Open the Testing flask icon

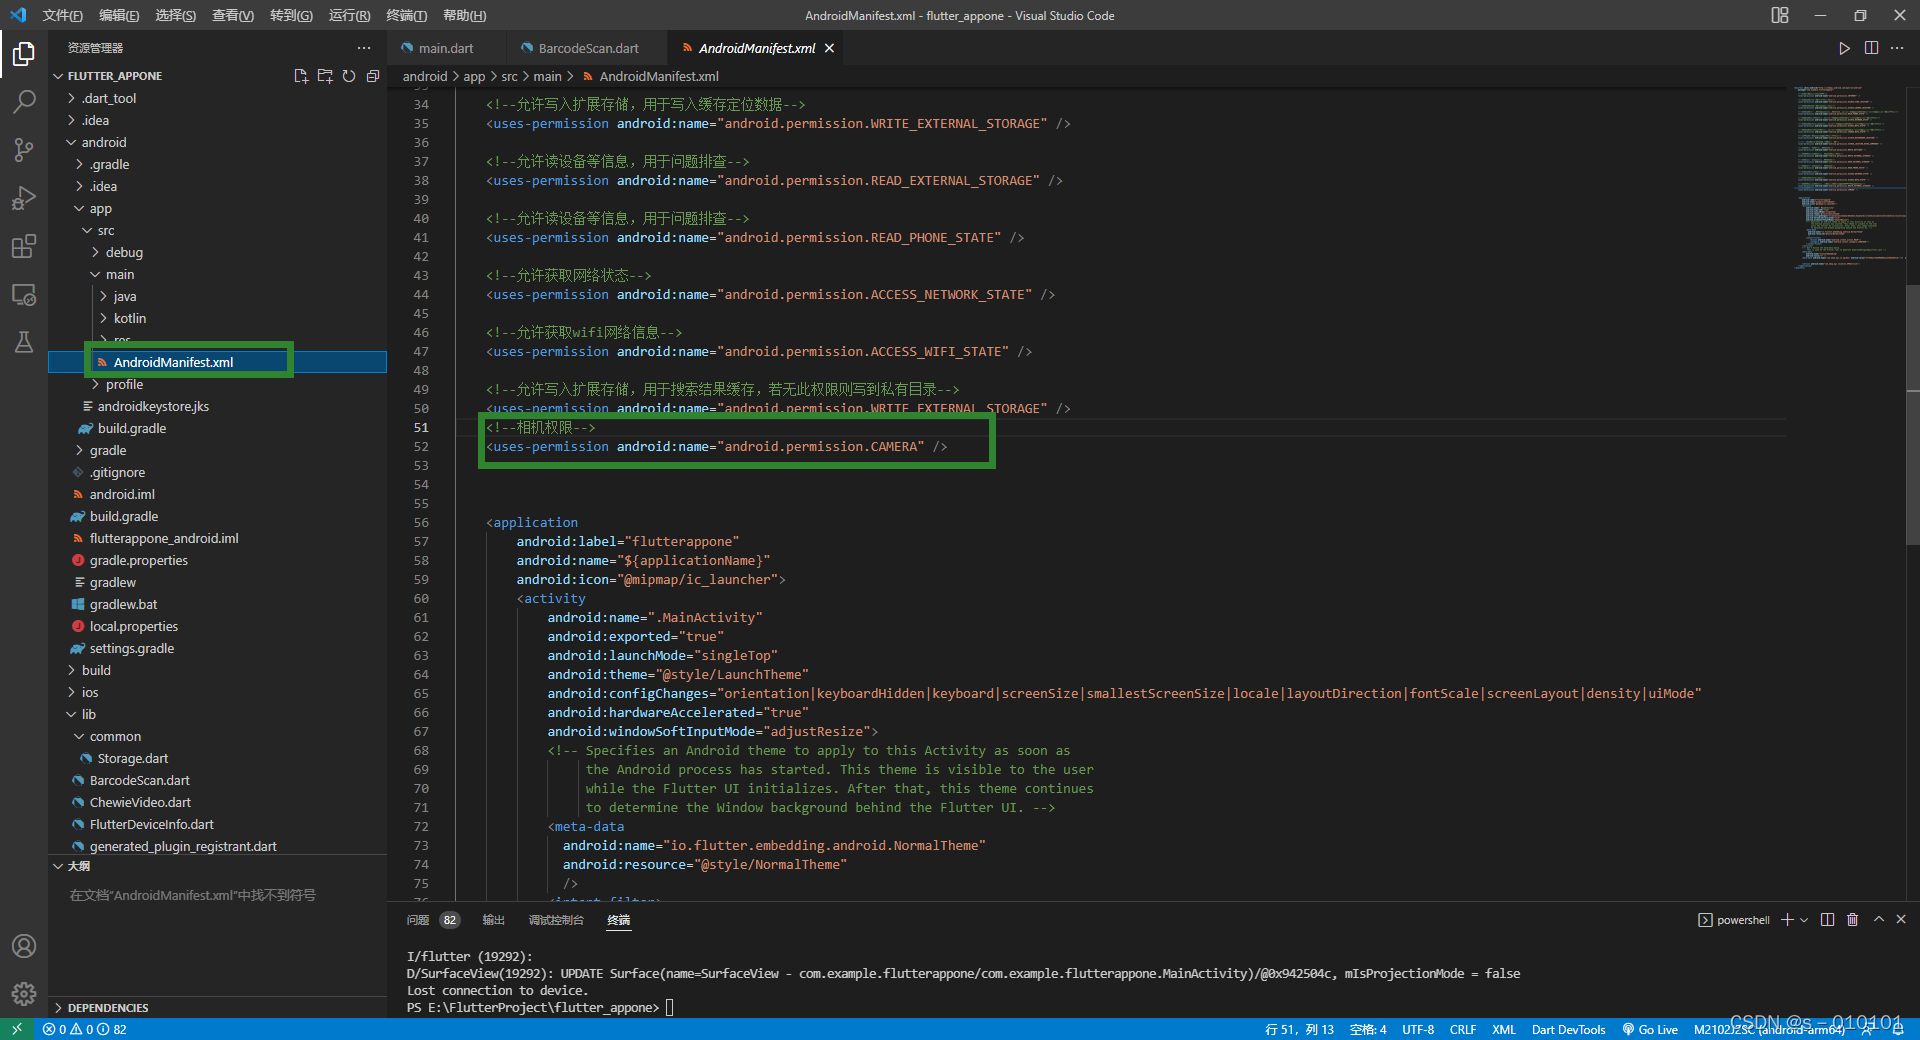[24, 342]
